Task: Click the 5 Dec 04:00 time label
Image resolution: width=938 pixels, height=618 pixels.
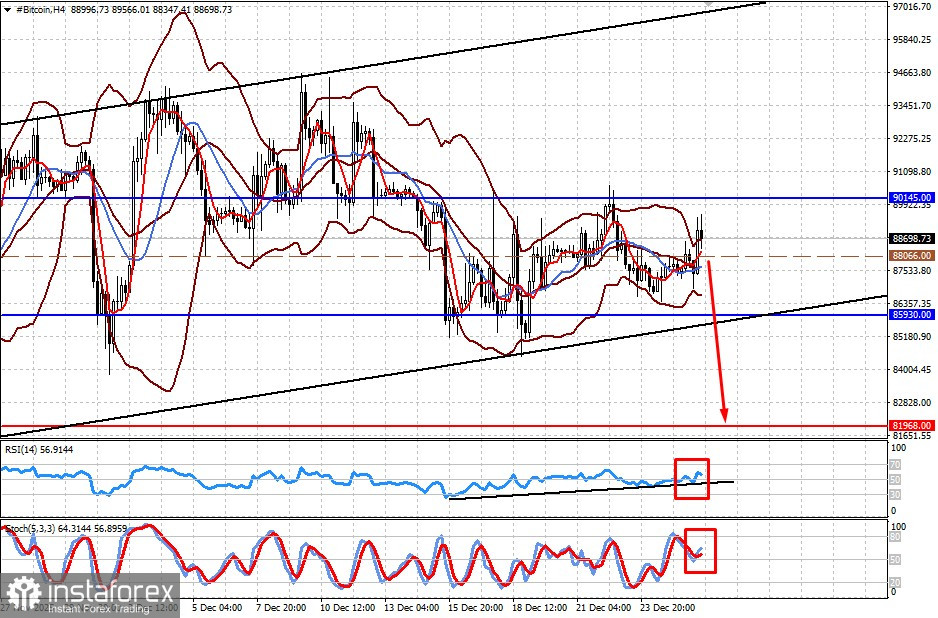Action: pos(217,607)
